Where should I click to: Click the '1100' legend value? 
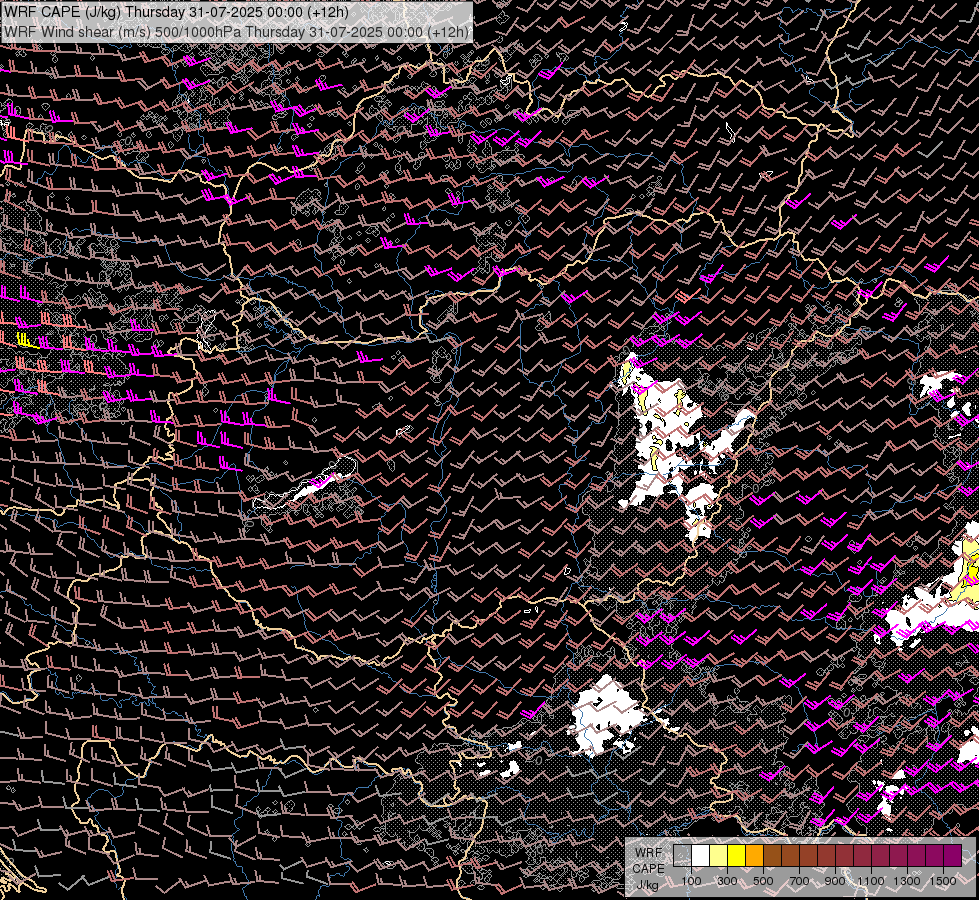click(x=870, y=881)
